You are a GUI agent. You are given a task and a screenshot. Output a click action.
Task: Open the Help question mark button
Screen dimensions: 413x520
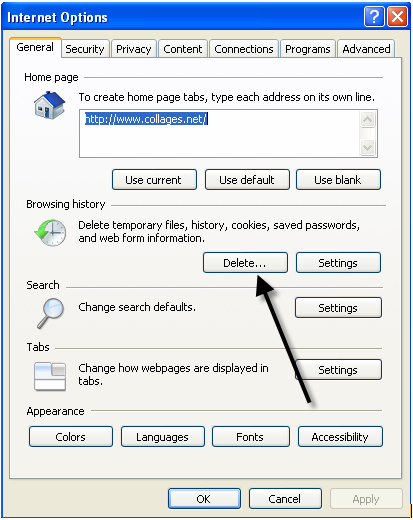374,17
